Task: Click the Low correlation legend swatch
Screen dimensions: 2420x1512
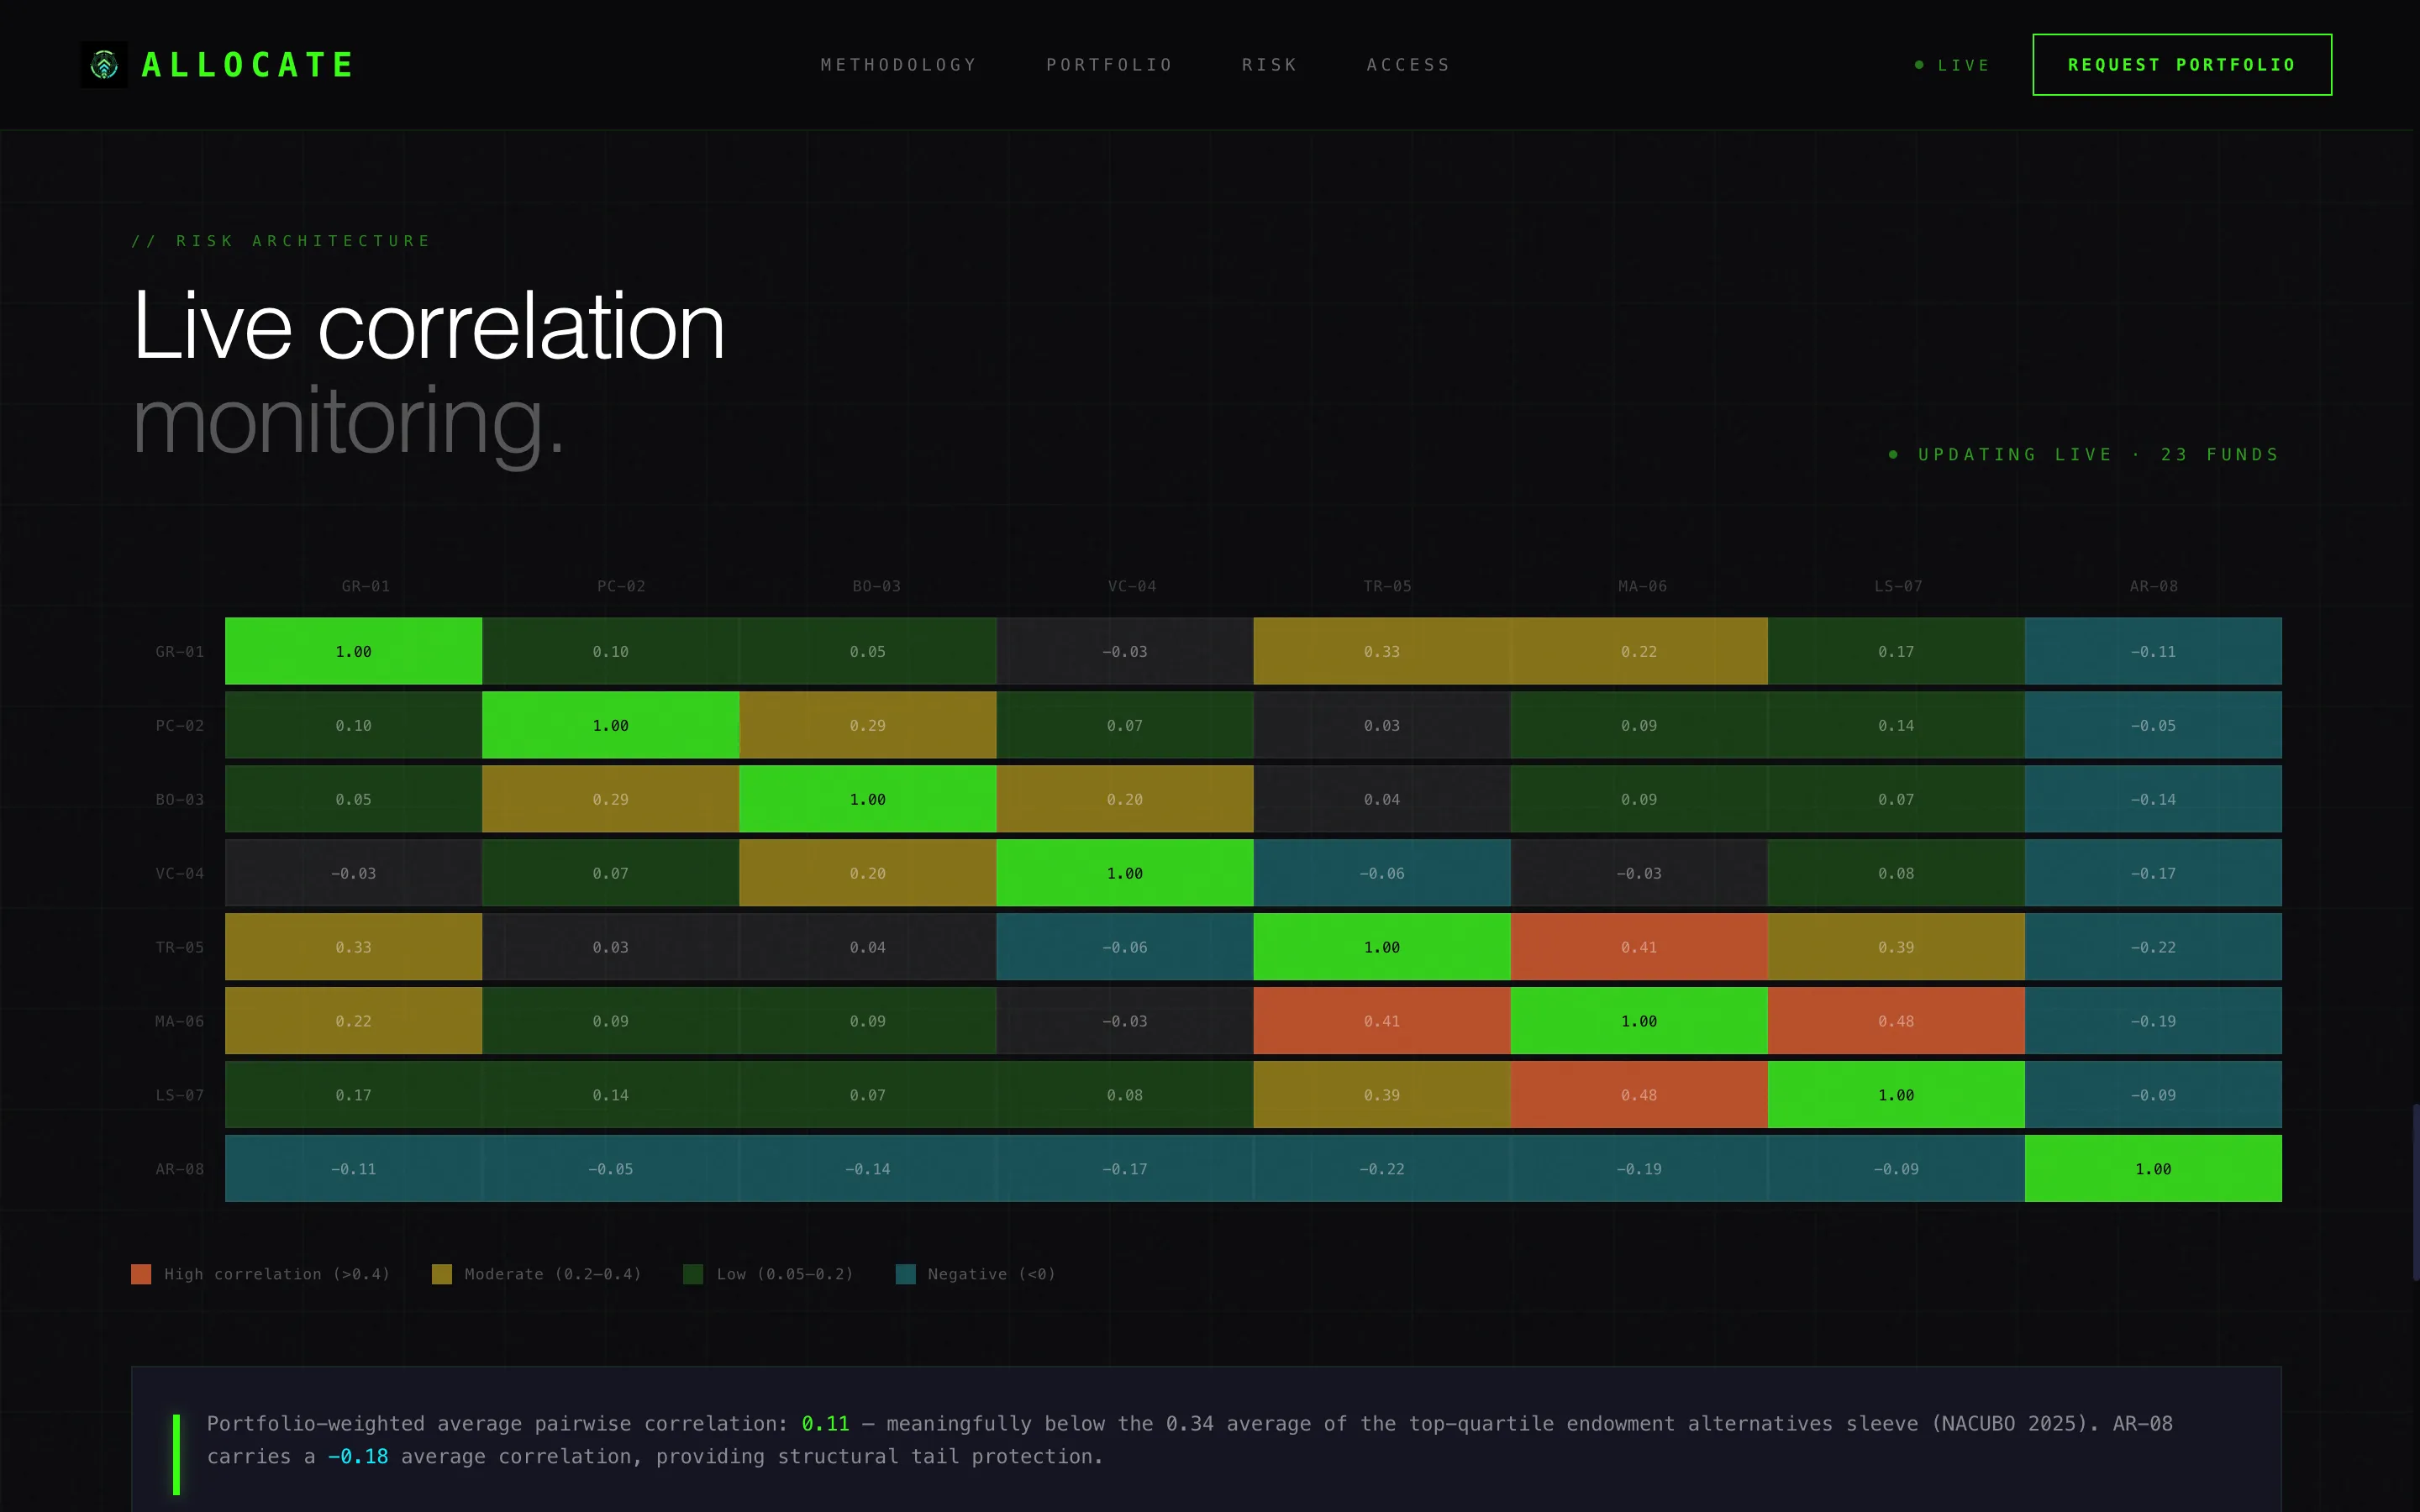Action: coord(693,1274)
